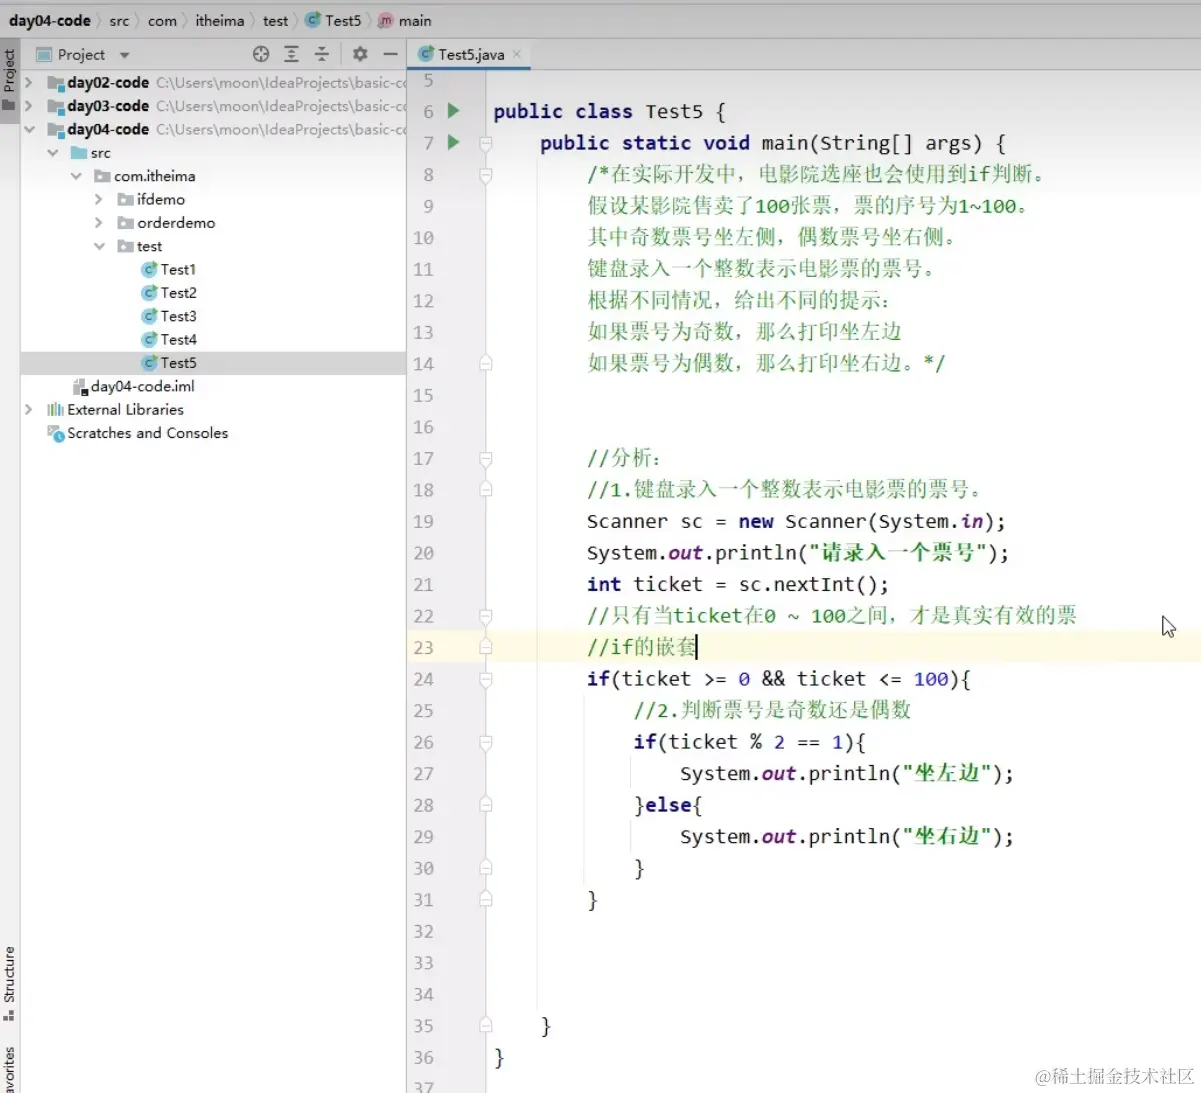Place cursor on 'int ticket = sc.nextInt();' line
Screen dimensions: 1201x1093
coord(737,584)
